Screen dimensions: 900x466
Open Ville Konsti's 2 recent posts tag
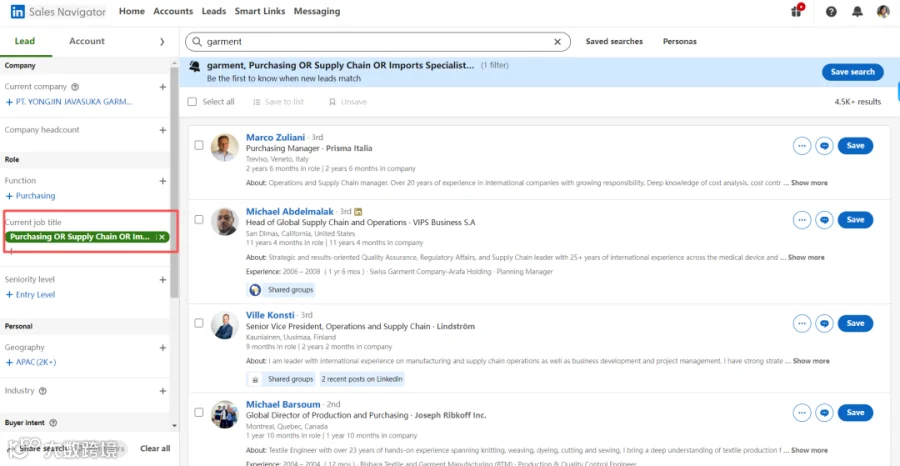362,379
